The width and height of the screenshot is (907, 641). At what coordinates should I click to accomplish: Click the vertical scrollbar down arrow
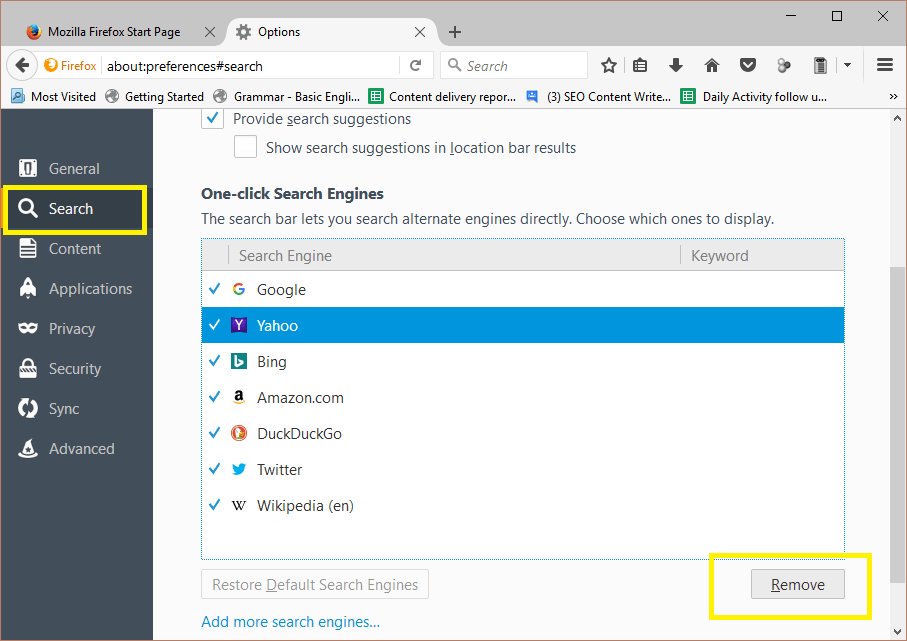897,632
